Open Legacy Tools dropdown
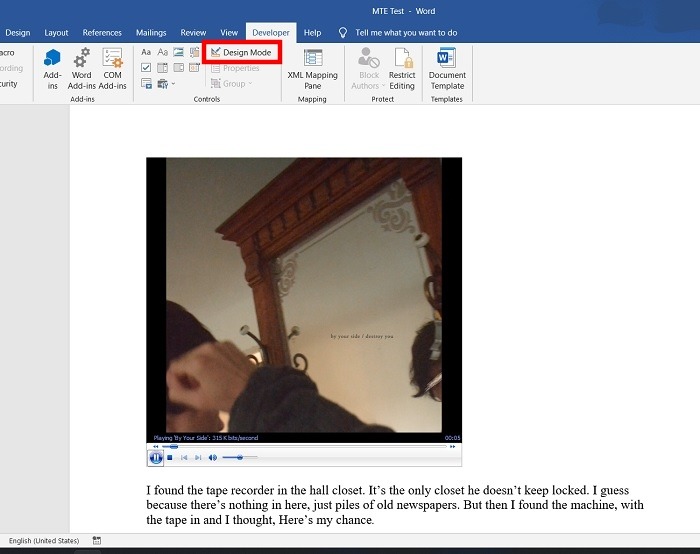This screenshot has width=700, height=554. (x=166, y=83)
